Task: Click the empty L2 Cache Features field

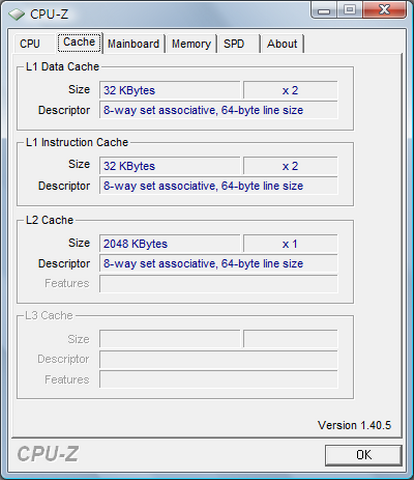Action: [x=218, y=284]
